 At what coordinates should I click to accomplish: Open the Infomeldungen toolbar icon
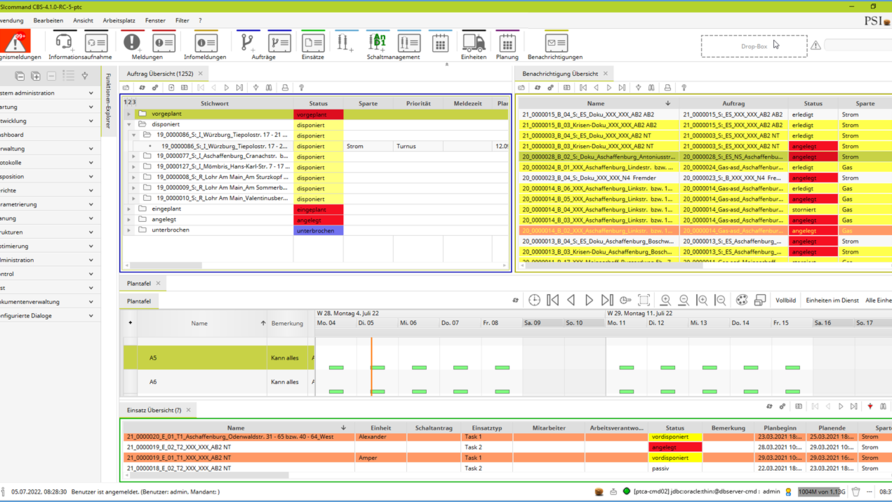pos(205,43)
